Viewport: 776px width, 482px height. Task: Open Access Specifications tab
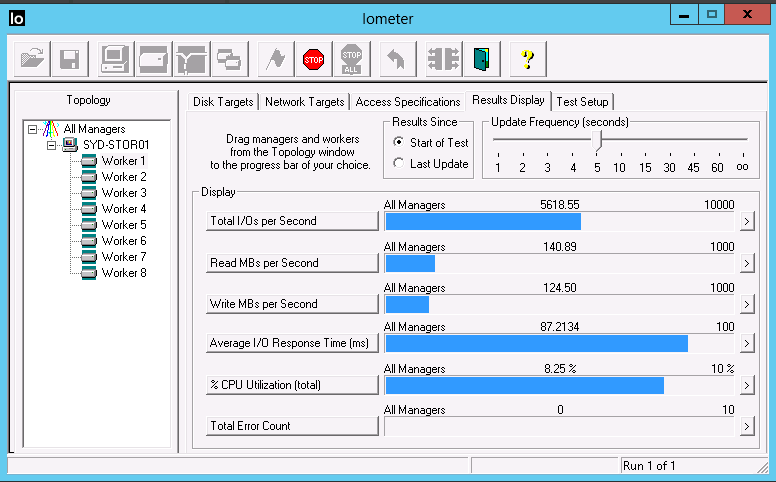(x=408, y=102)
